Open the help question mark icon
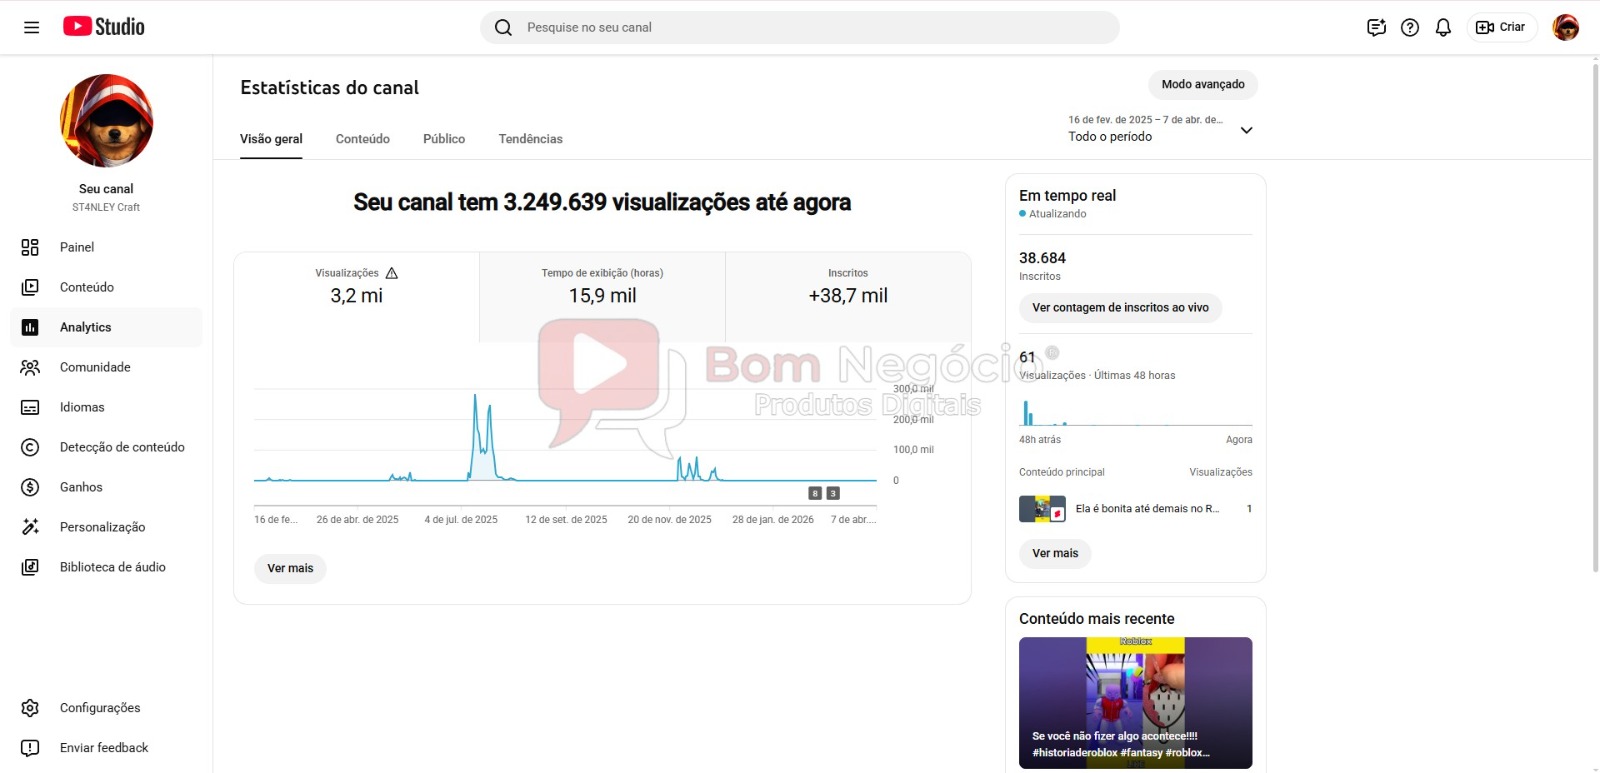Image resolution: width=1600 pixels, height=773 pixels. 1410,27
